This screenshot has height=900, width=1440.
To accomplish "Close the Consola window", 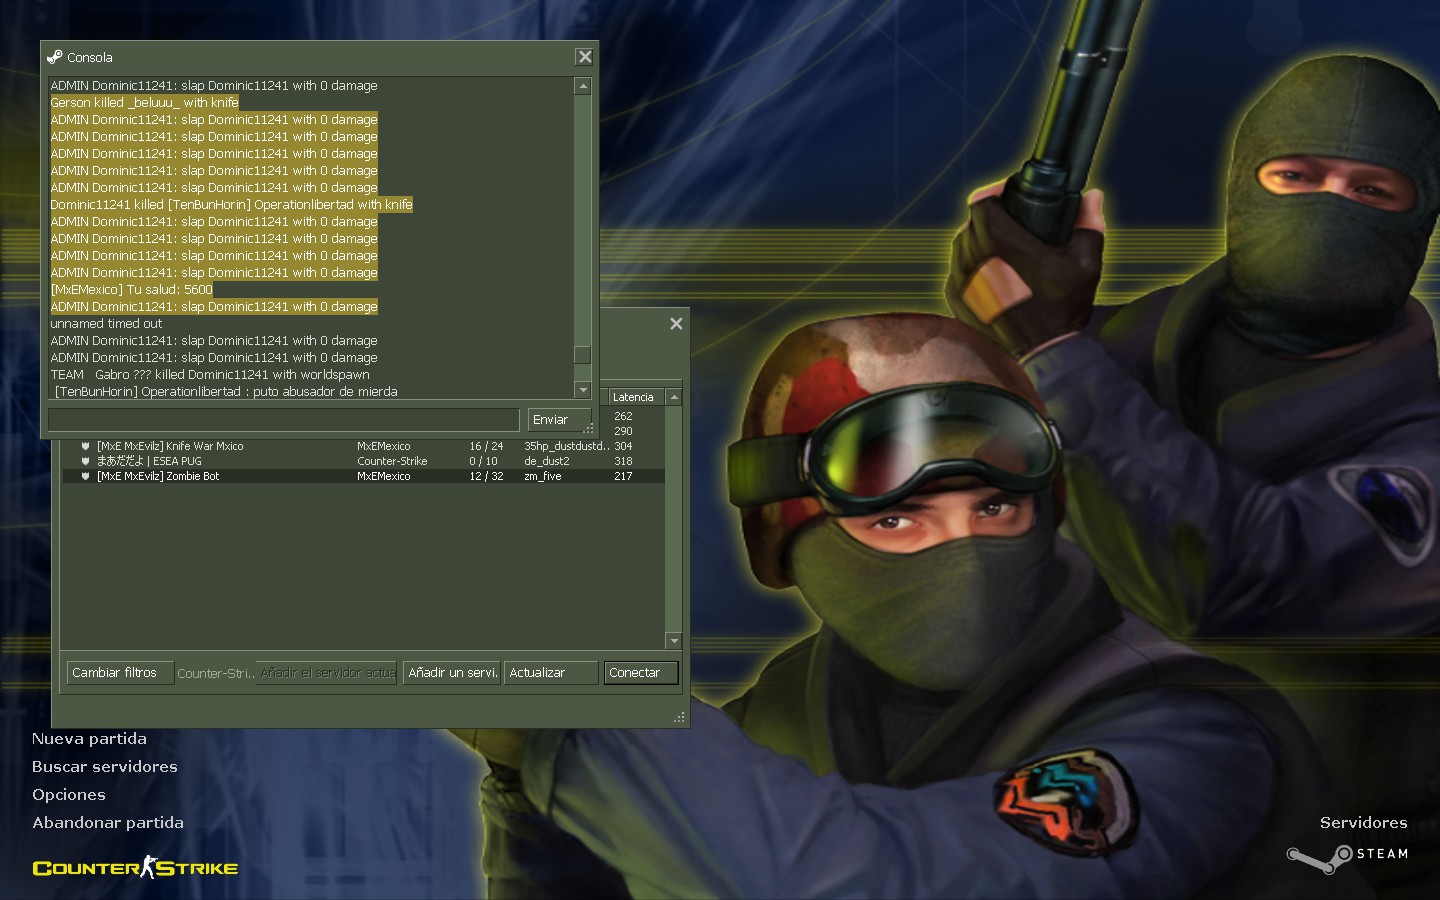I will coord(585,57).
